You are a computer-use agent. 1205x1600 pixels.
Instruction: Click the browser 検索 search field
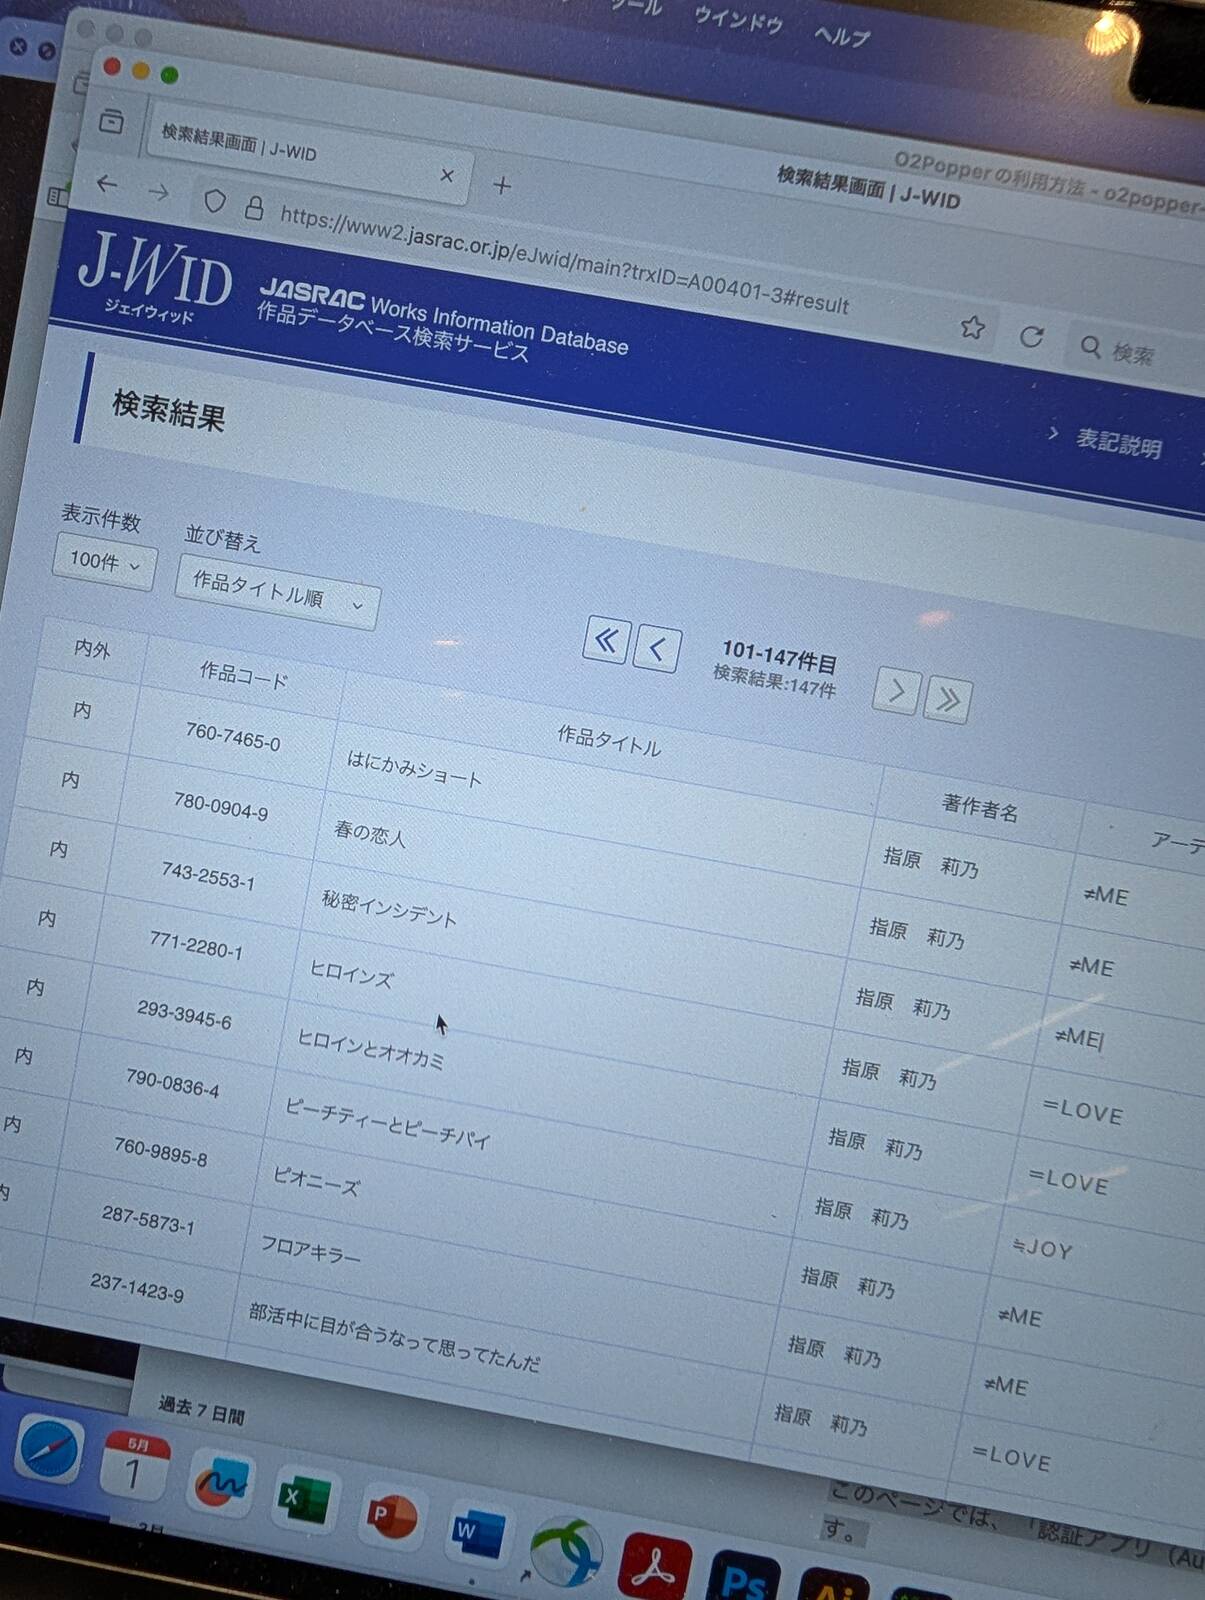click(1135, 353)
